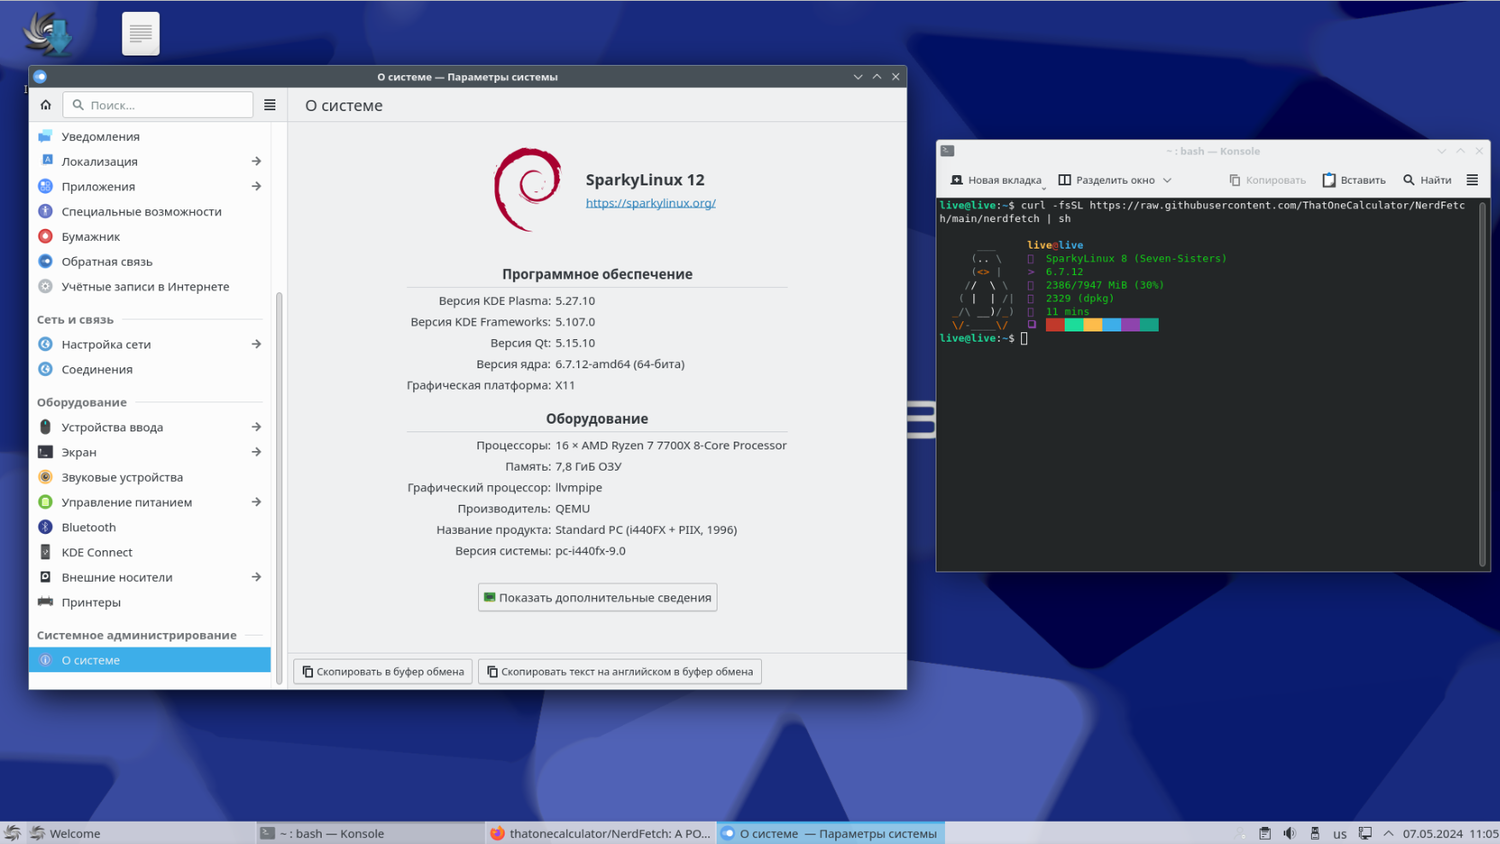Open the Обратная связь settings

coord(150,261)
